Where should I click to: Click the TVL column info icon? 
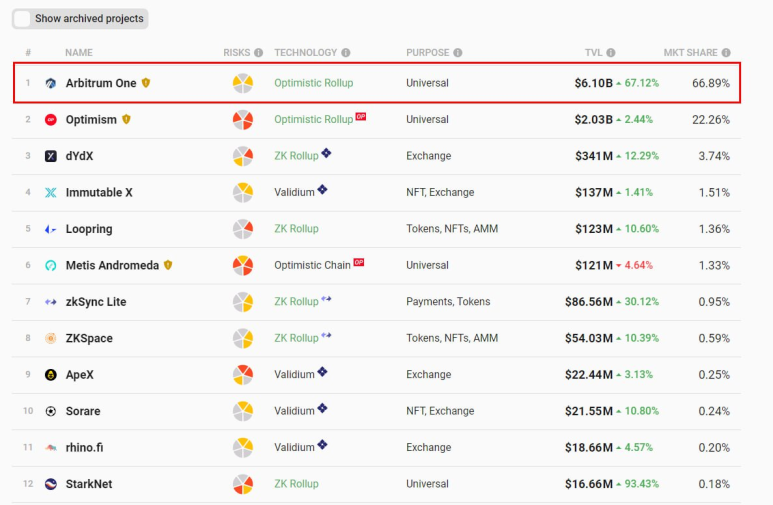coord(610,53)
